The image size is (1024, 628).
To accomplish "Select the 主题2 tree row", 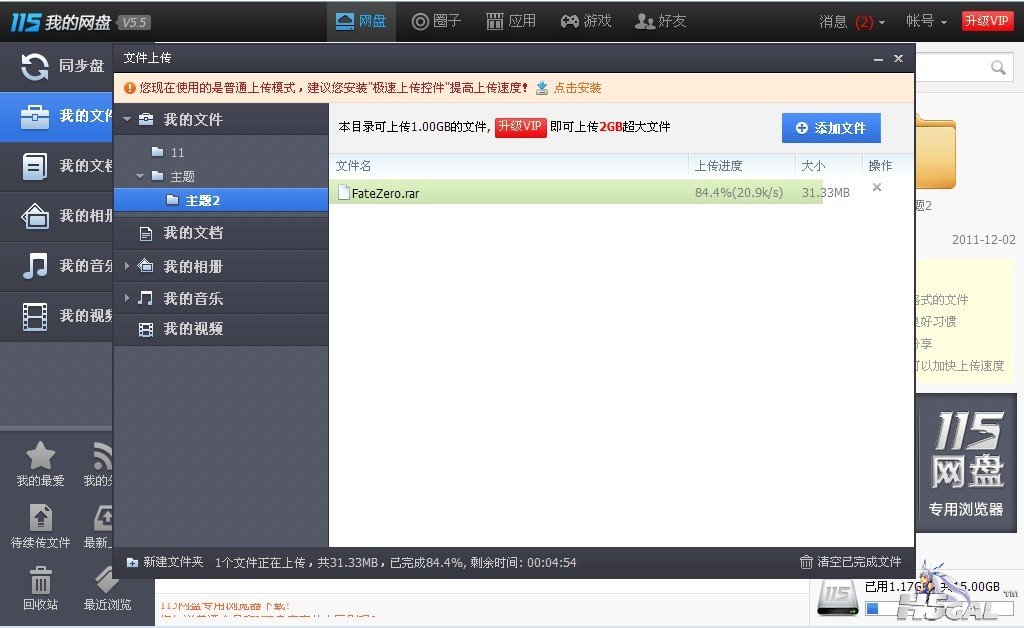I will (221, 200).
